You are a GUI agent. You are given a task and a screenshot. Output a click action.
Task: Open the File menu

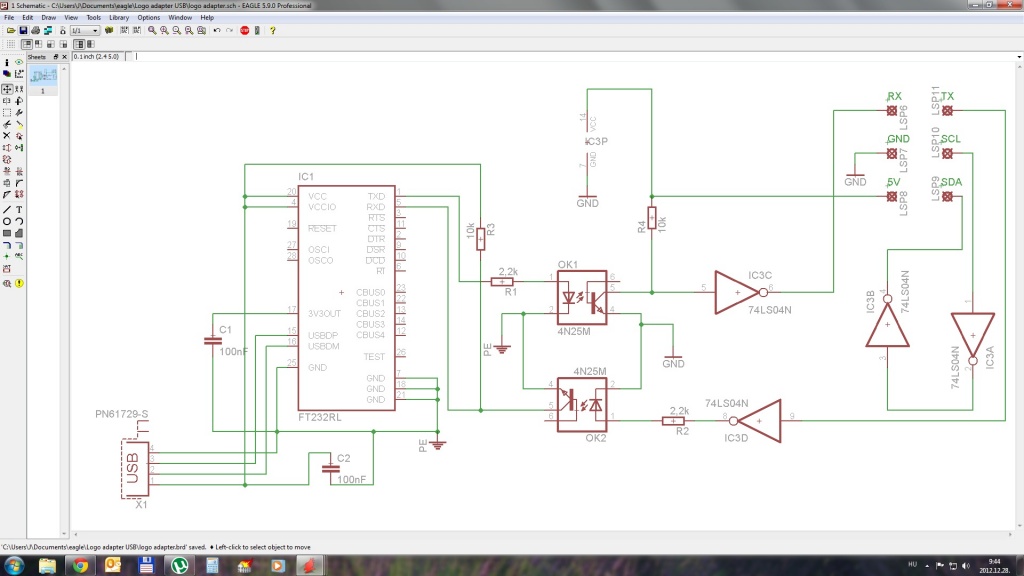(x=9, y=18)
